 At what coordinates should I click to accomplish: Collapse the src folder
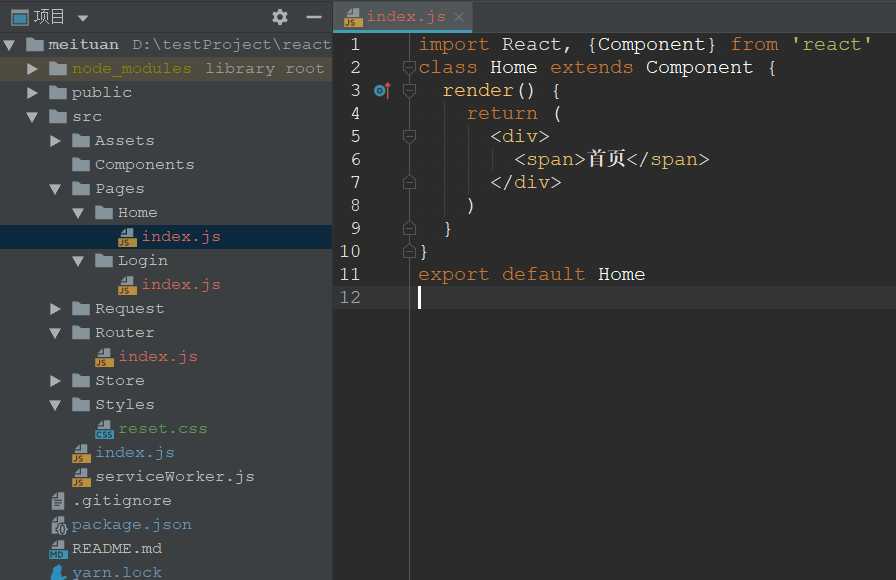[33, 117]
